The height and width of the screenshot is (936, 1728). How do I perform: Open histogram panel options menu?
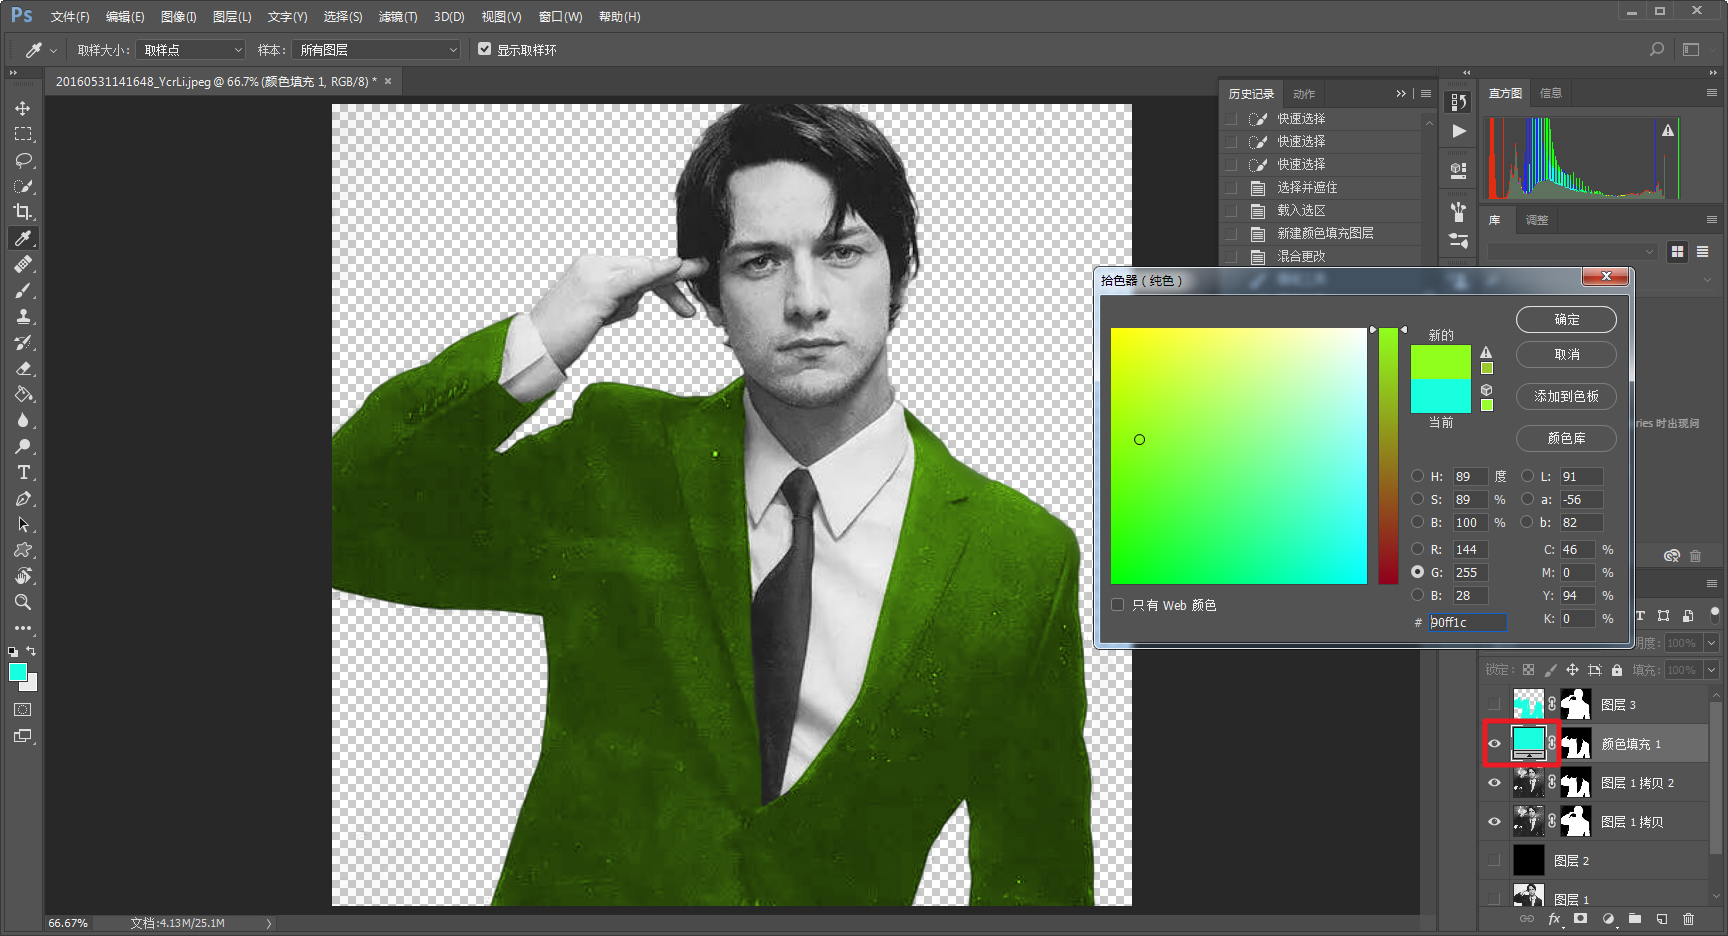pos(1712,92)
